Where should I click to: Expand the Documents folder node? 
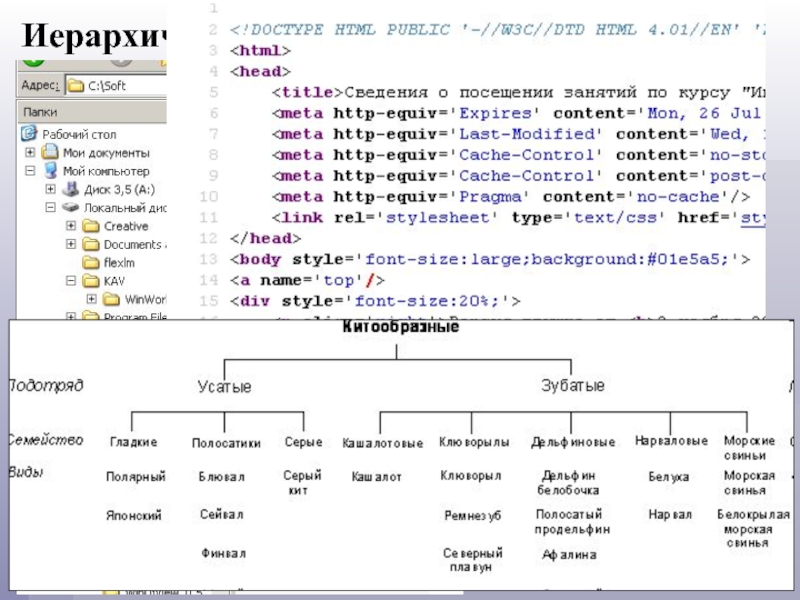pyautogui.click(x=71, y=244)
